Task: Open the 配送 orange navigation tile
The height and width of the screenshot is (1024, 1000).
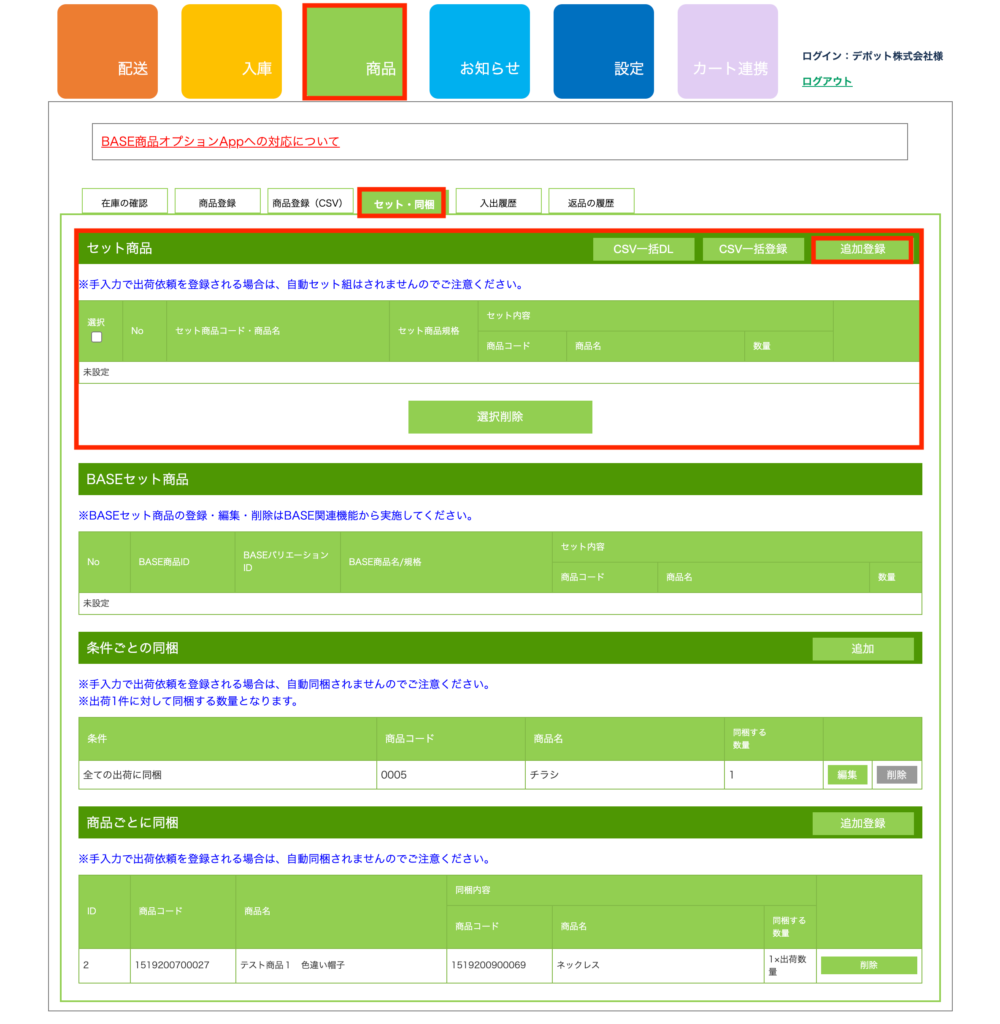Action: [107, 52]
